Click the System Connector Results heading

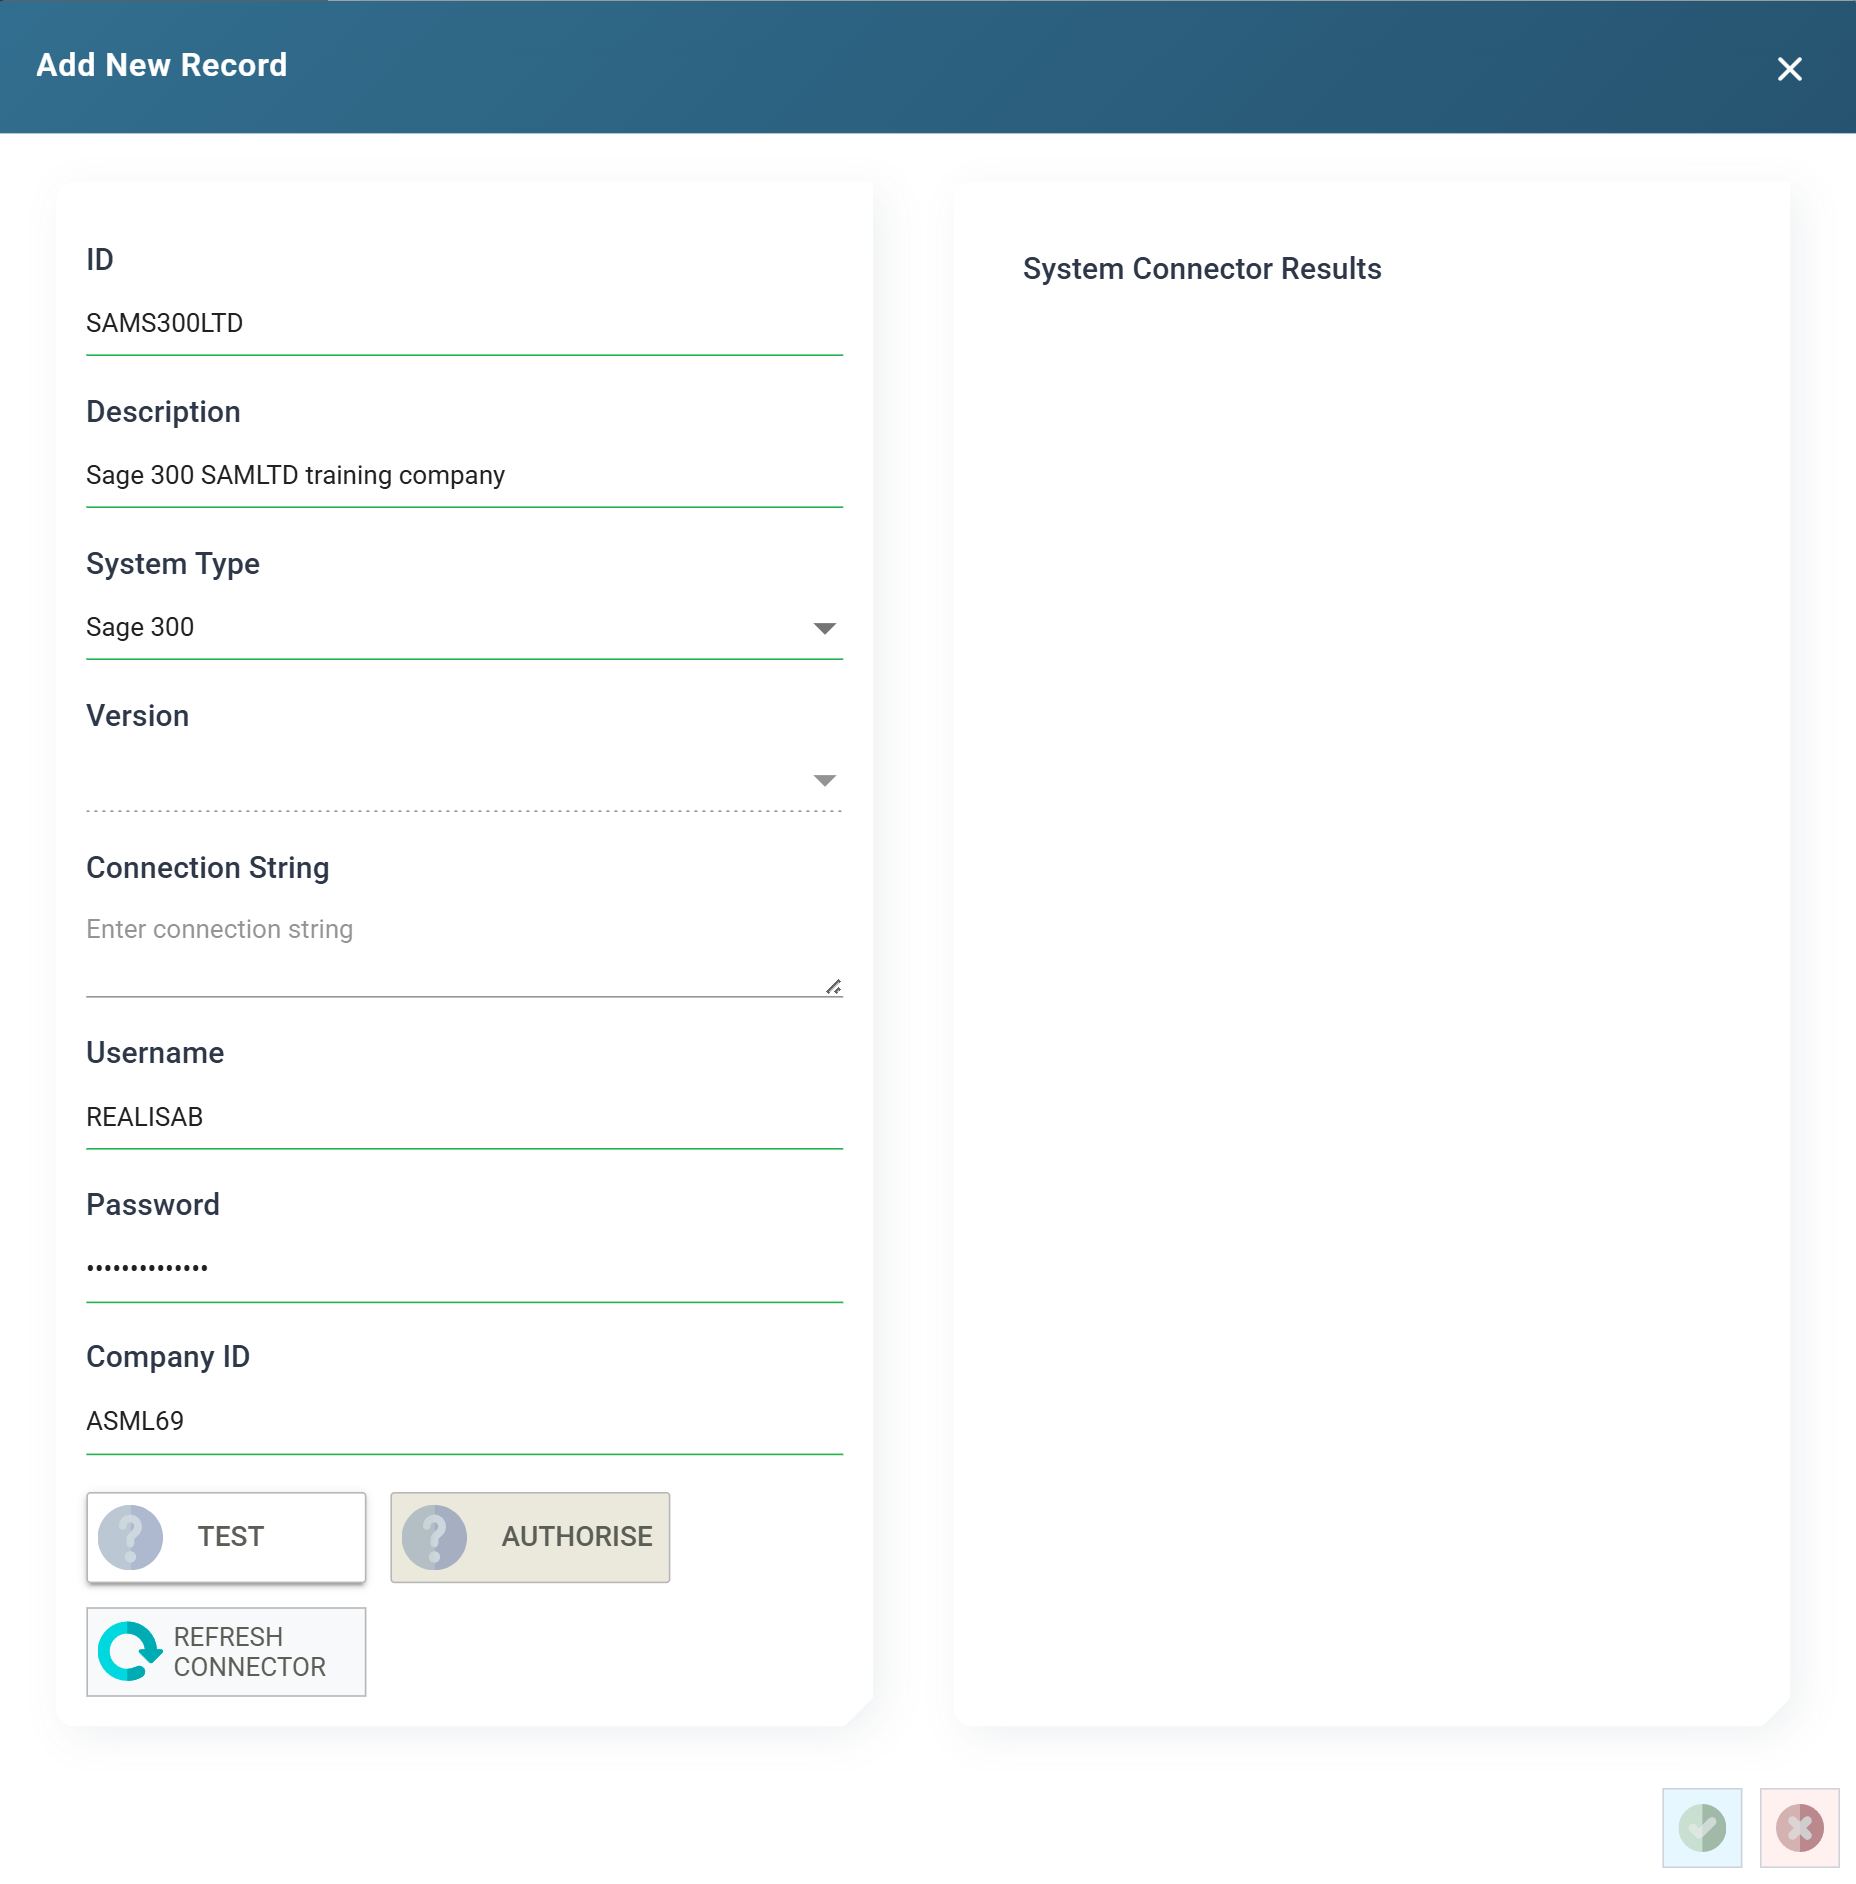[x=1202, y=268]
